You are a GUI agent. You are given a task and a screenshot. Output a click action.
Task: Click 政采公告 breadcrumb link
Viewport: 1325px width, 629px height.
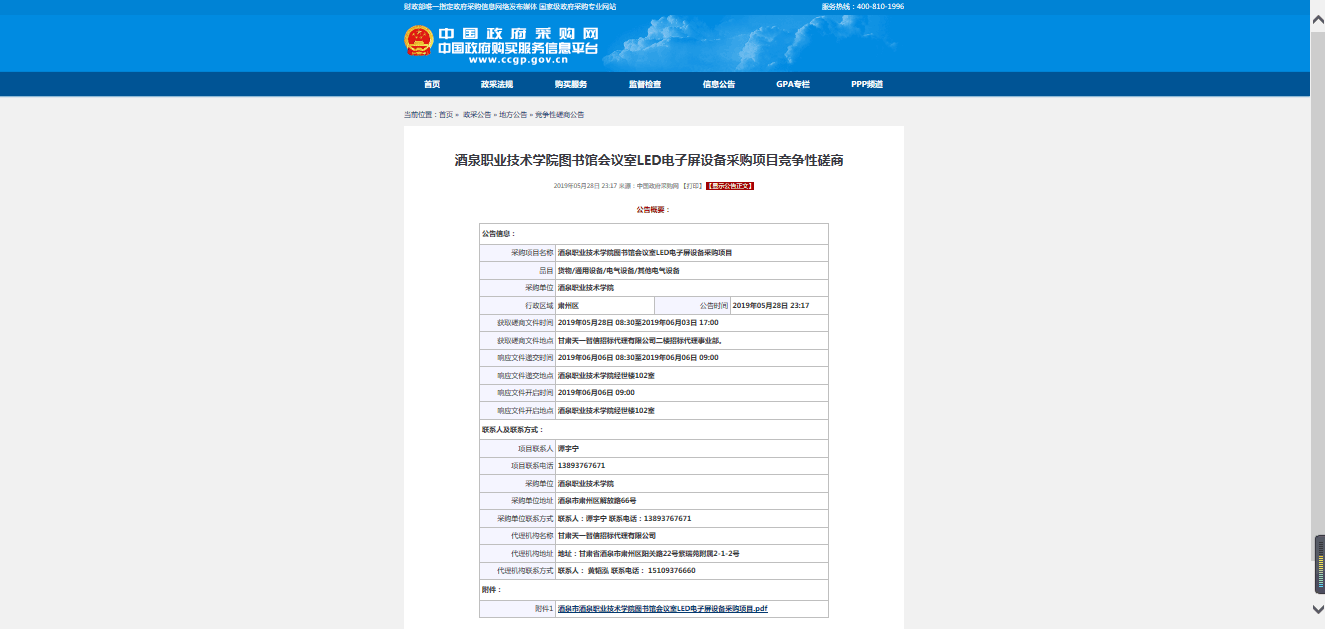(x=477, y=115)
